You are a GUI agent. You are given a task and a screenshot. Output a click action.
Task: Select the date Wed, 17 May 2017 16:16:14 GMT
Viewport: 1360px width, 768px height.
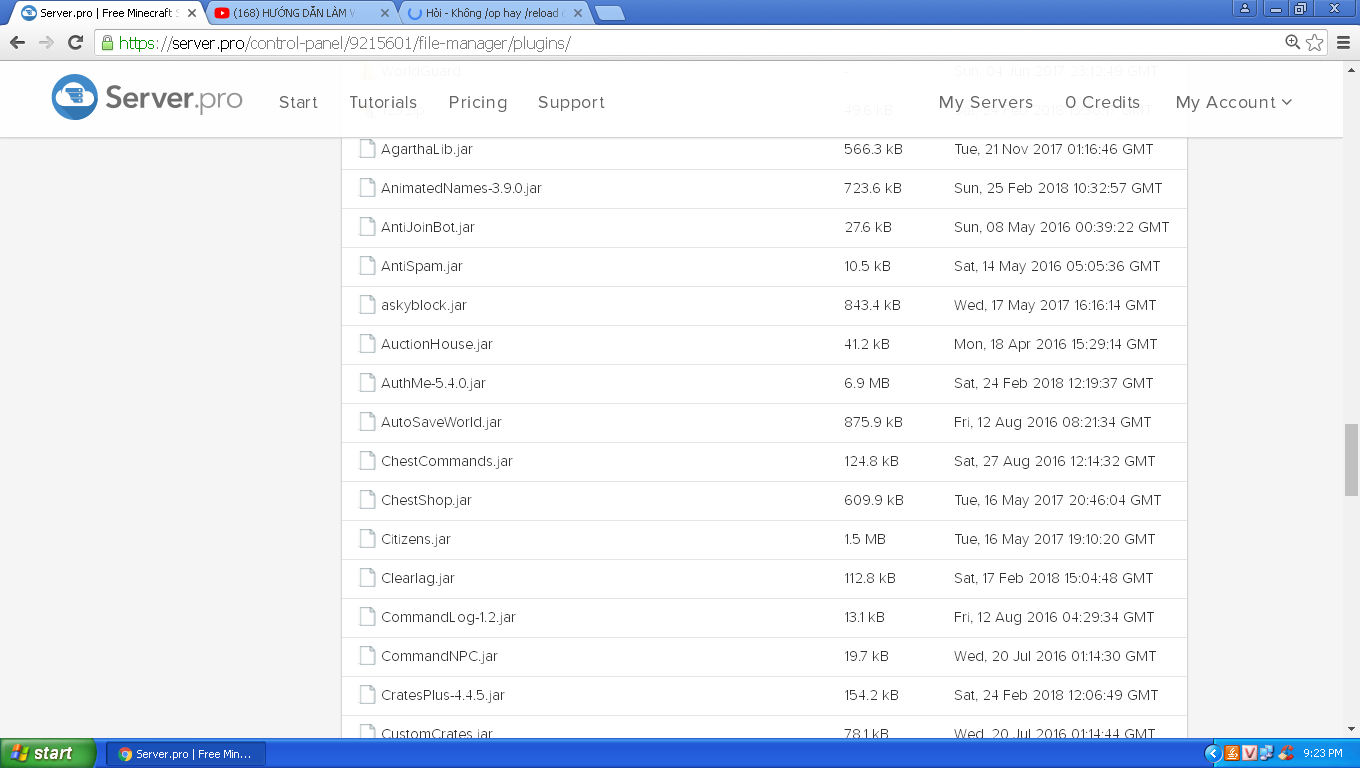coord(1055,305)
